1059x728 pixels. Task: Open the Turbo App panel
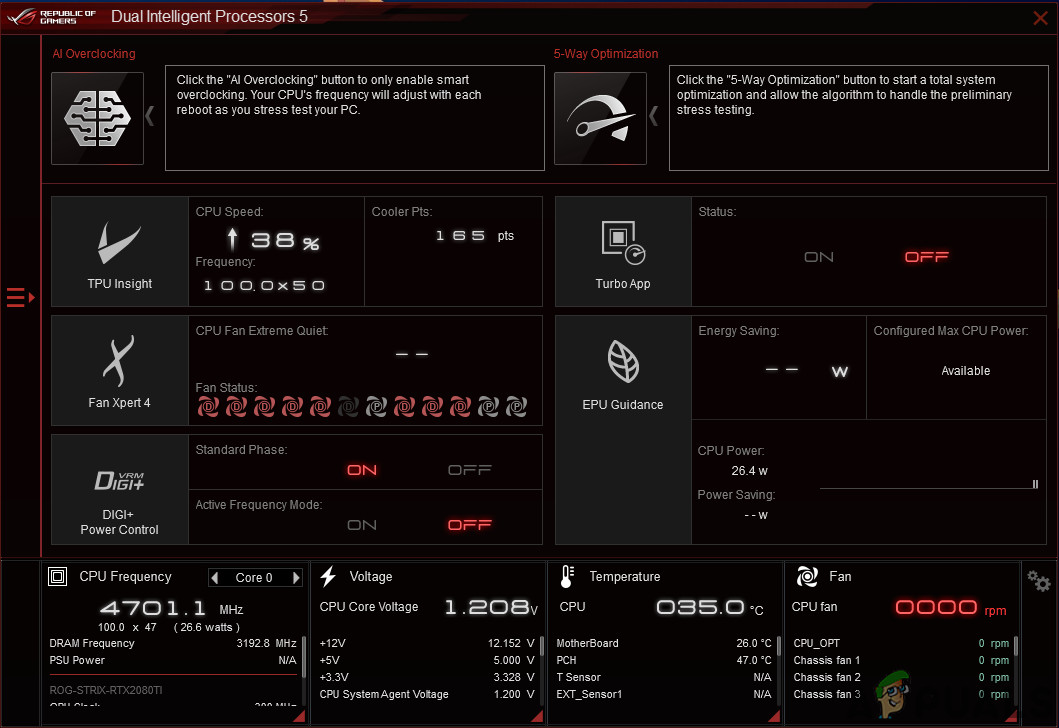point(623,251)
